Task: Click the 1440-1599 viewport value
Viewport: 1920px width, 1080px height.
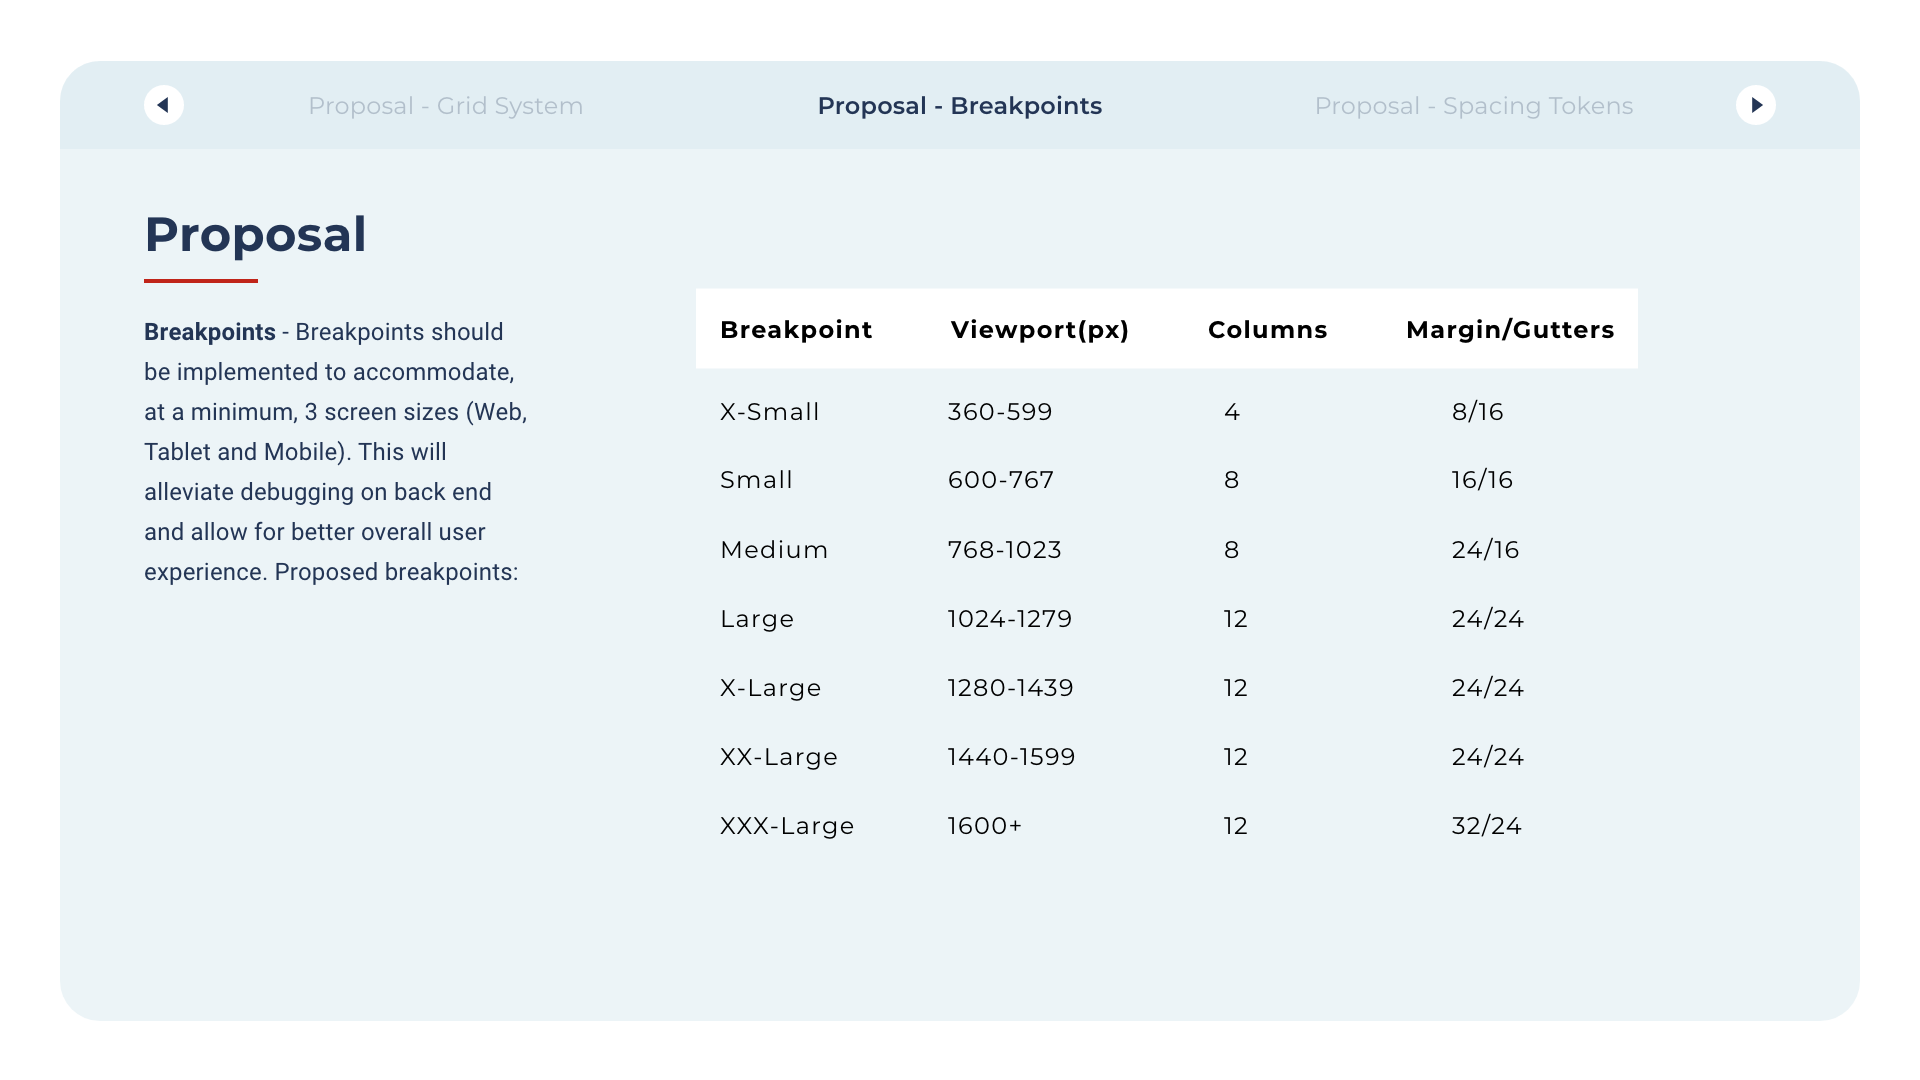Action: pyautogui.click(x=1012, y=757)
